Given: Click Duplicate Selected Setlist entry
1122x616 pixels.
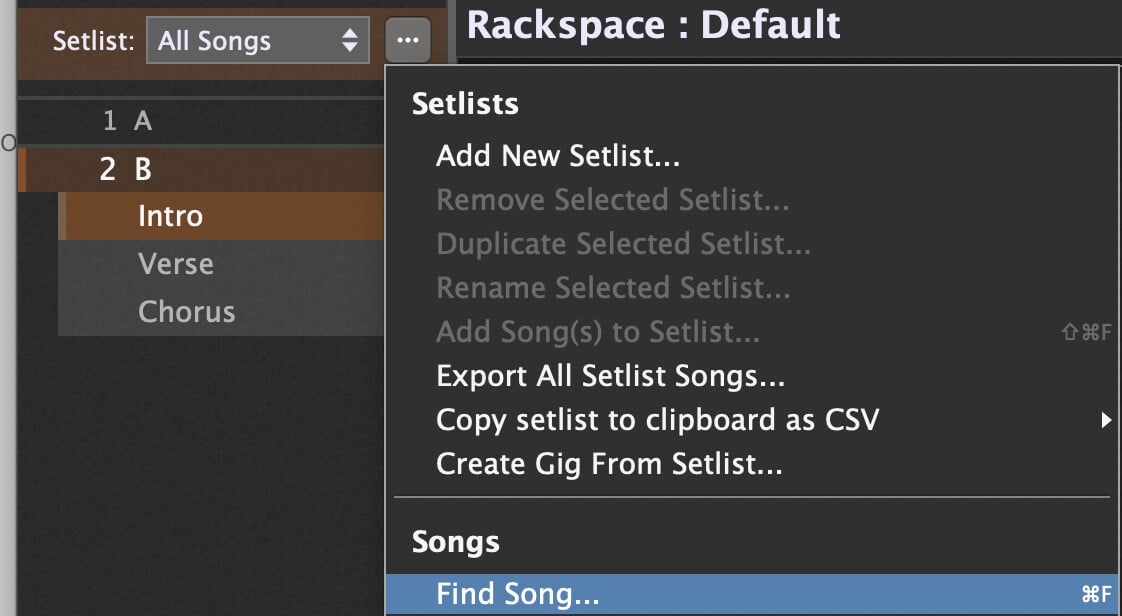Looking at the screenshot, I should (x=623, y=244).
